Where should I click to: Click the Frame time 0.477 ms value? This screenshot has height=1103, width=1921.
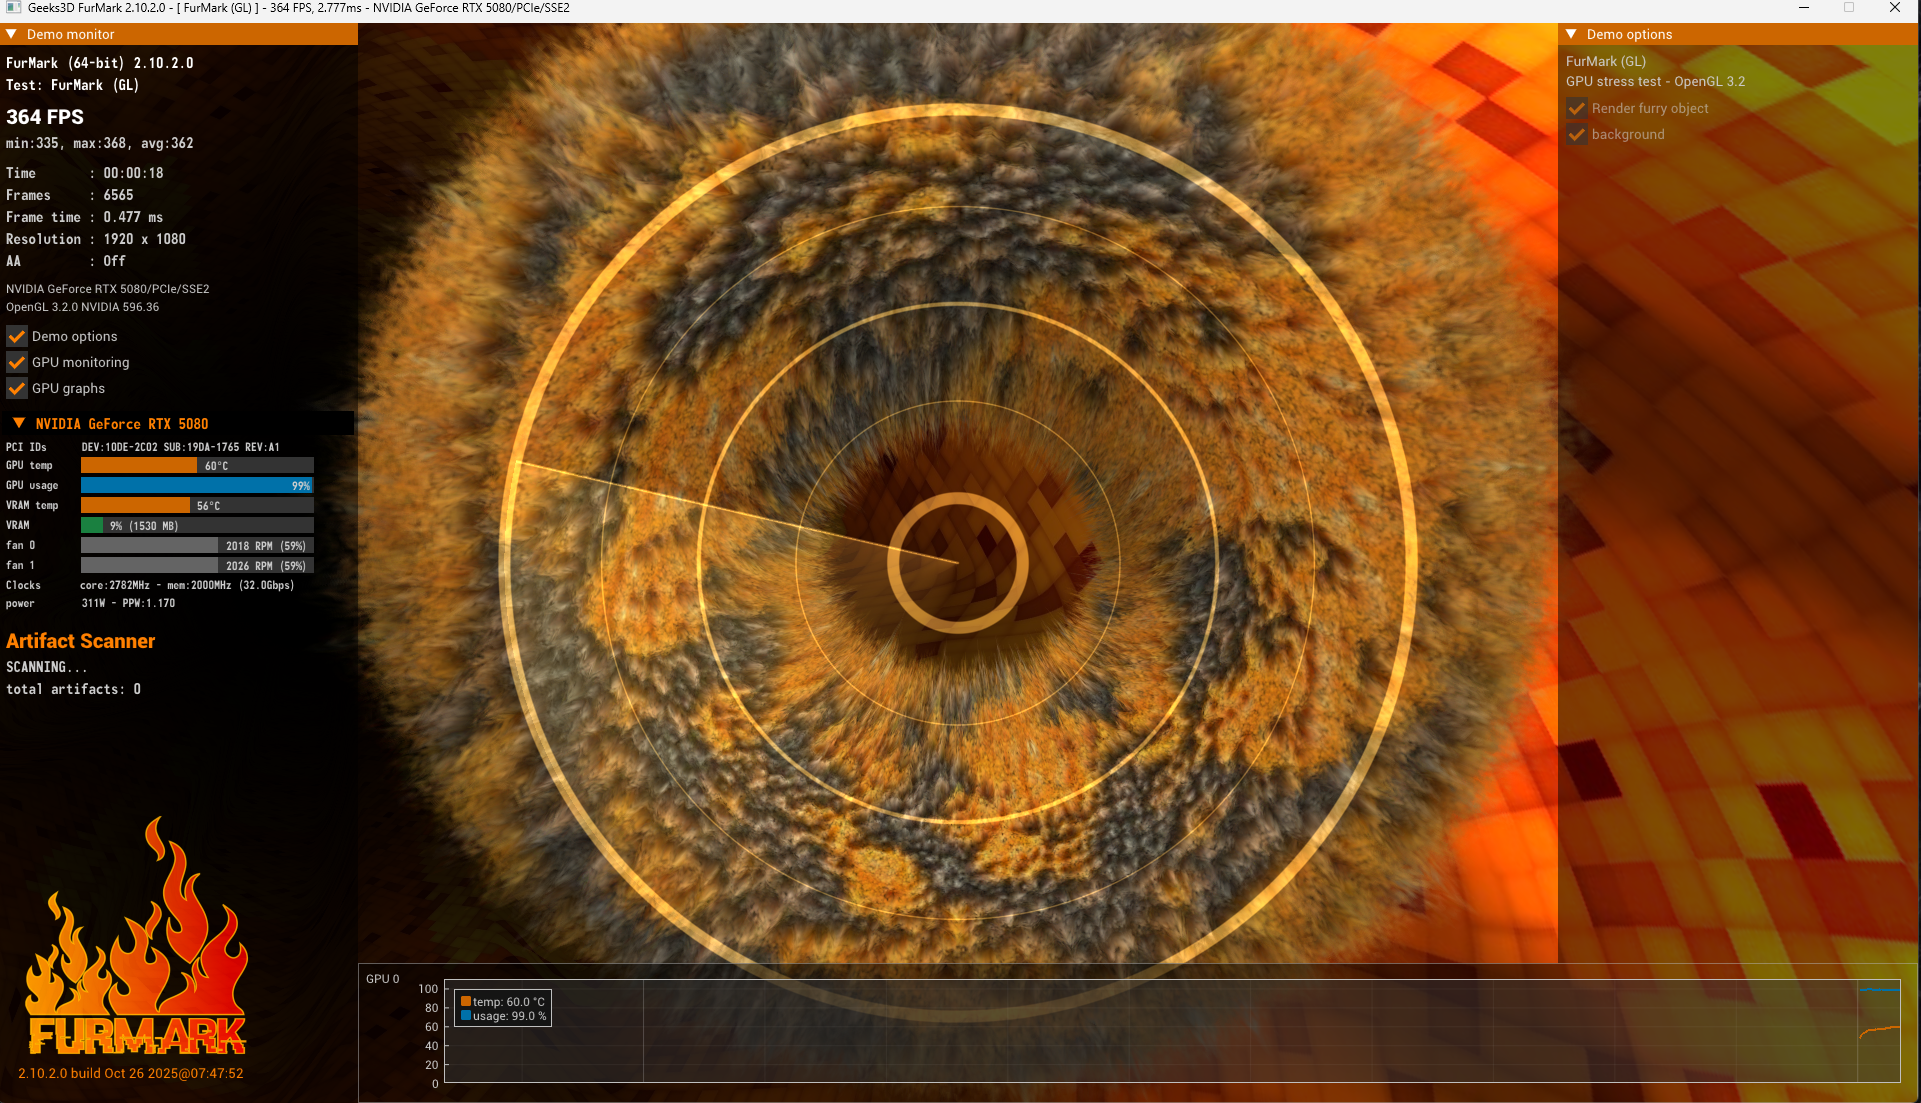coord(133,217)
